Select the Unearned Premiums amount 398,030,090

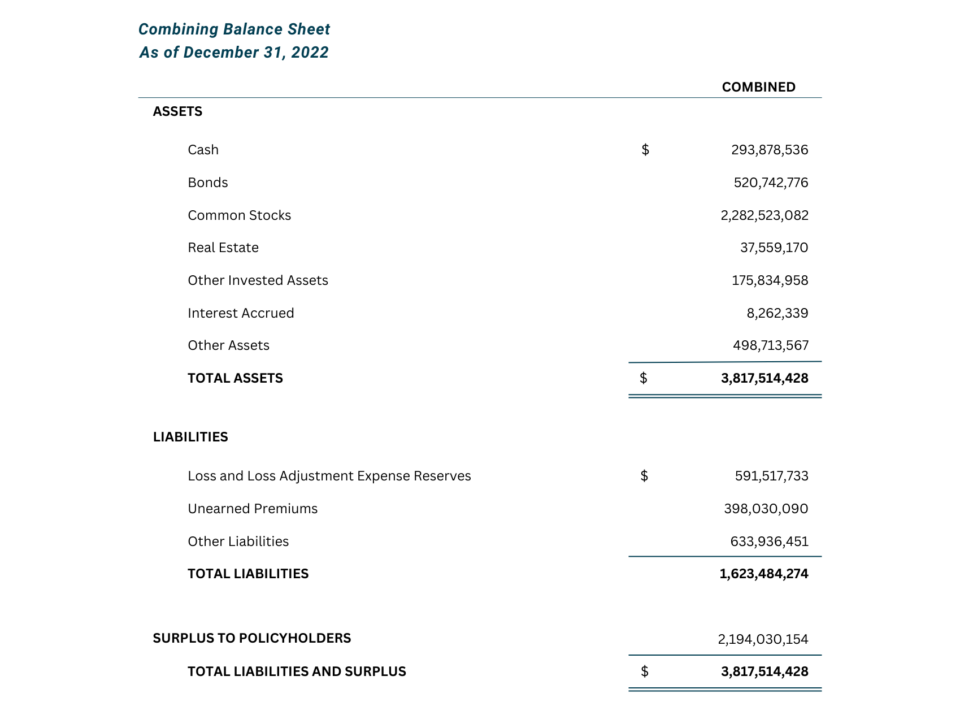[766, 509]
